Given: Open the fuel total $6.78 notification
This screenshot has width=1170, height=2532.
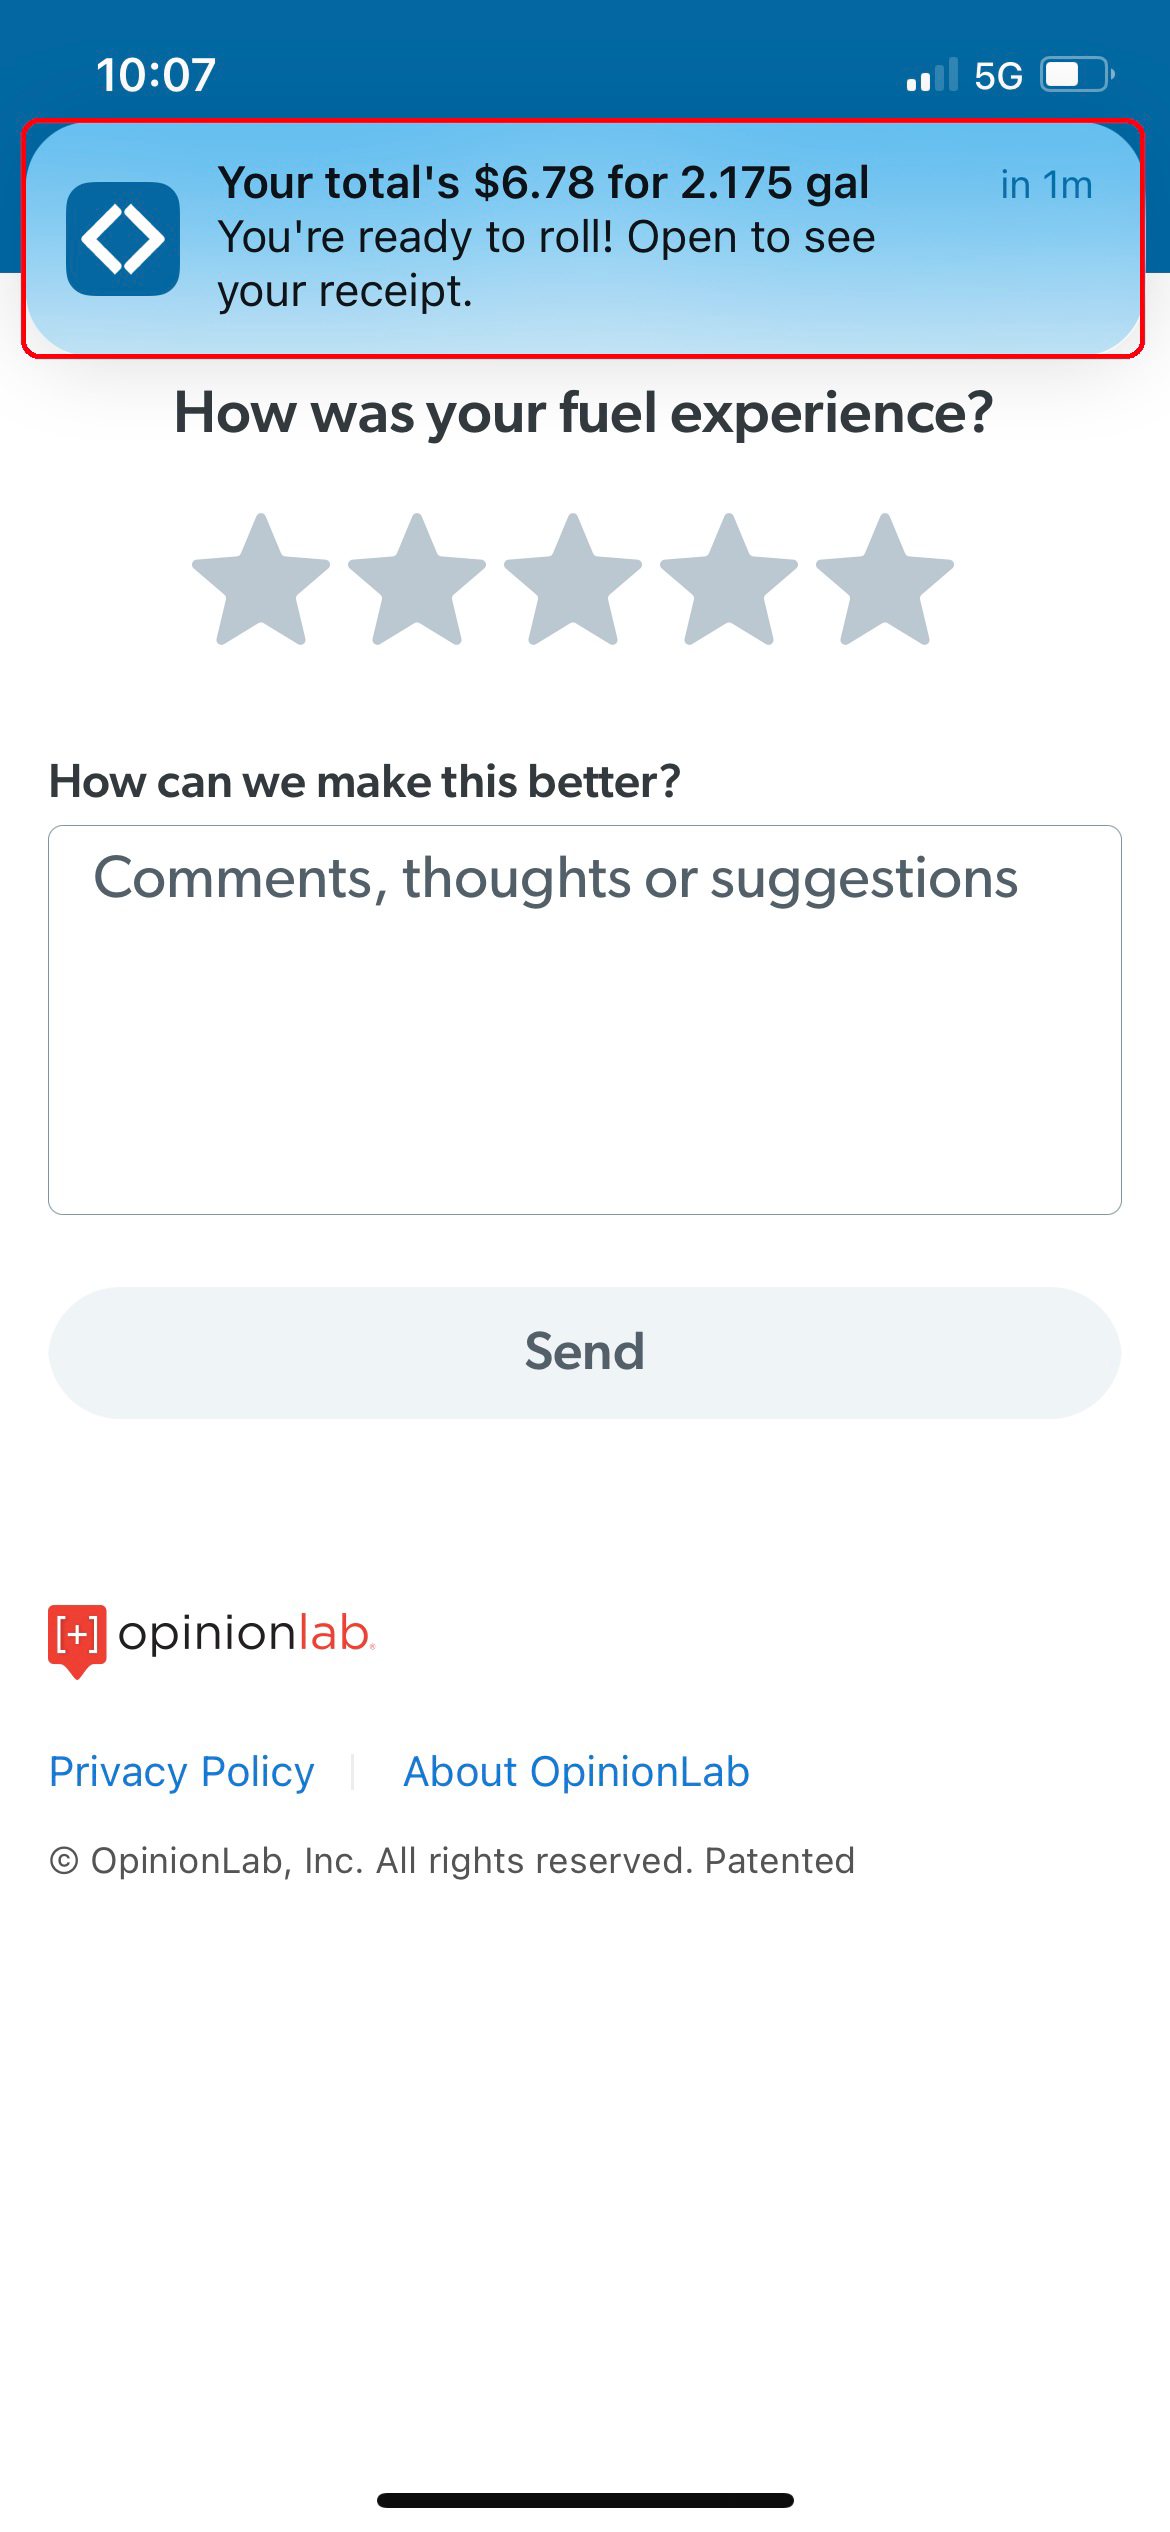Looking at the screenshot, I should (x=583, y=238).
